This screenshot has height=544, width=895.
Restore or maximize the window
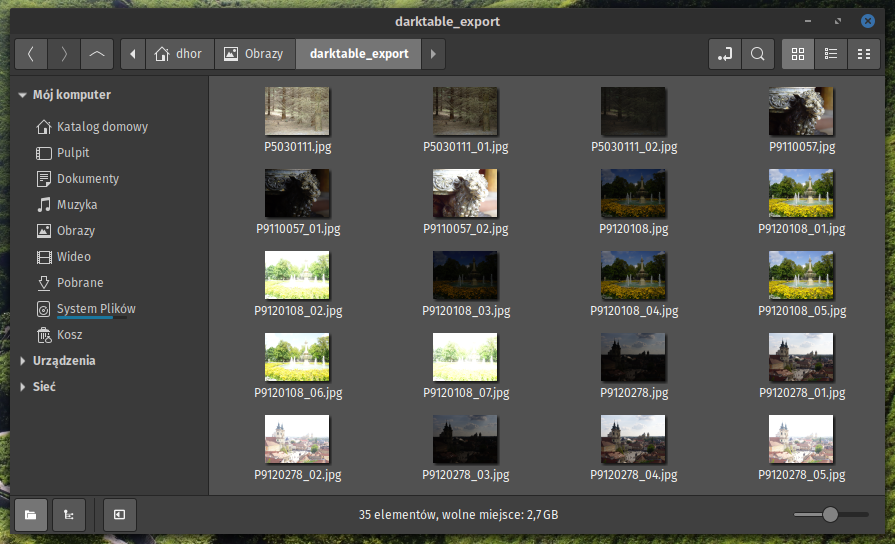point(837,21)
